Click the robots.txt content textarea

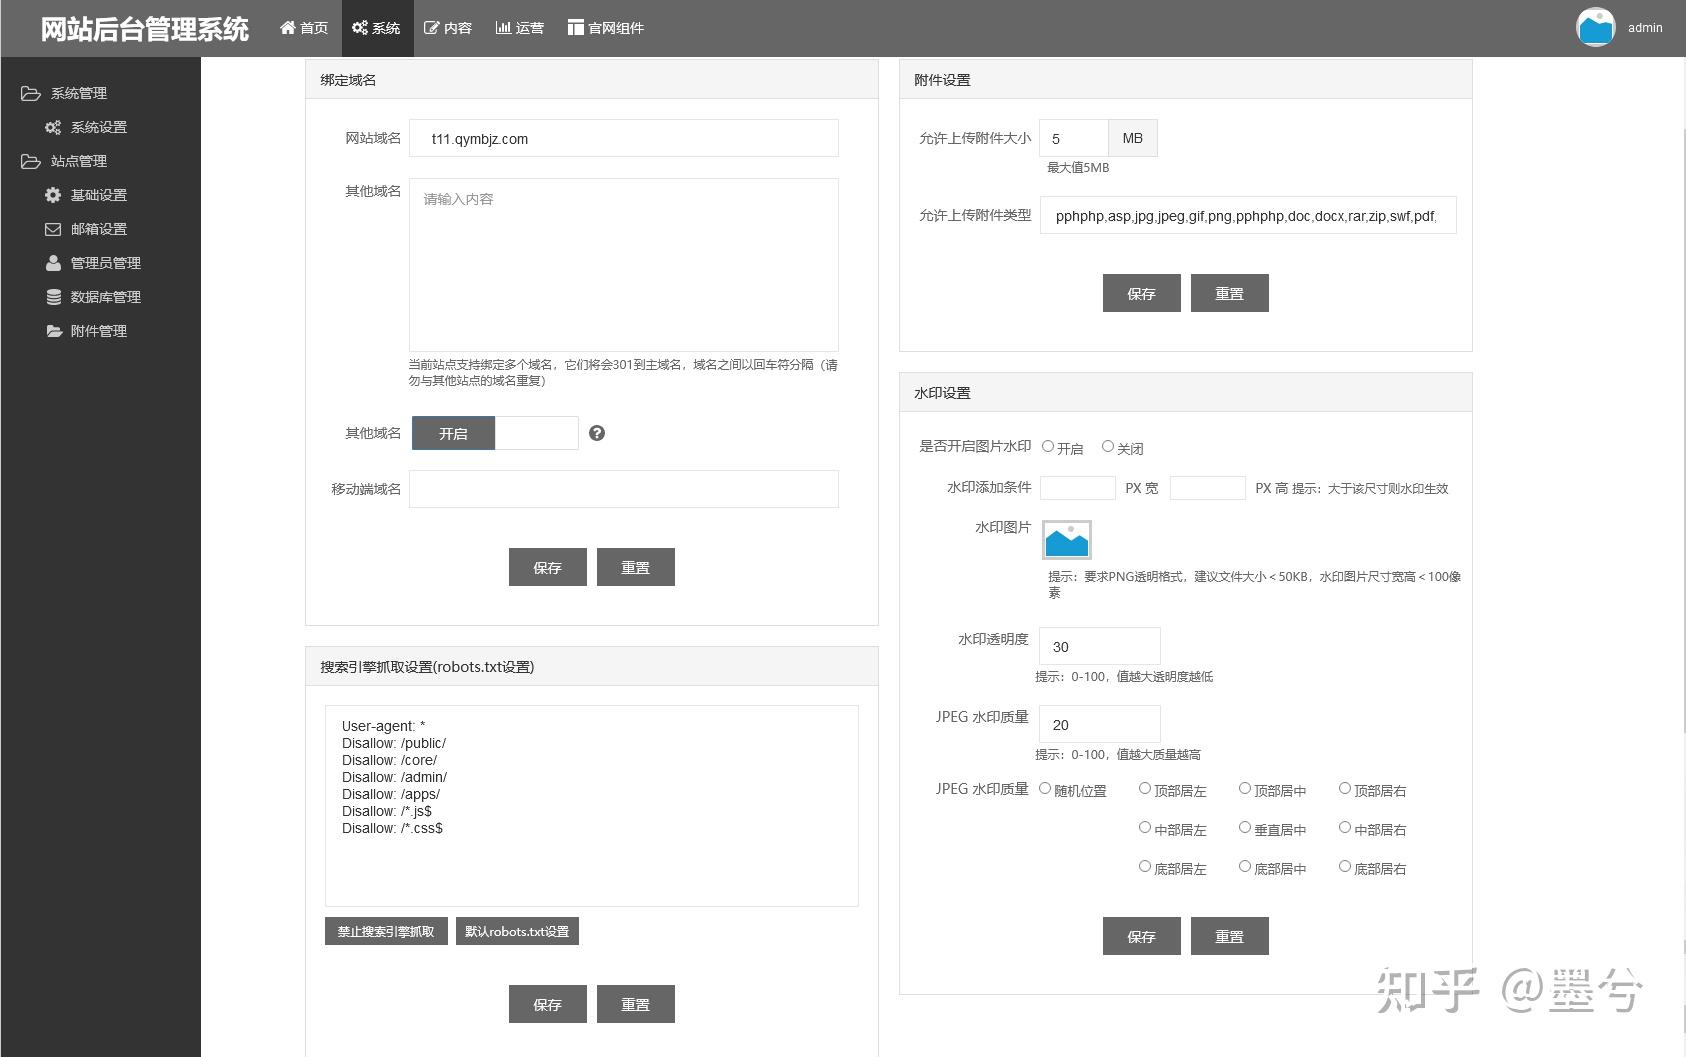(592, 806)
